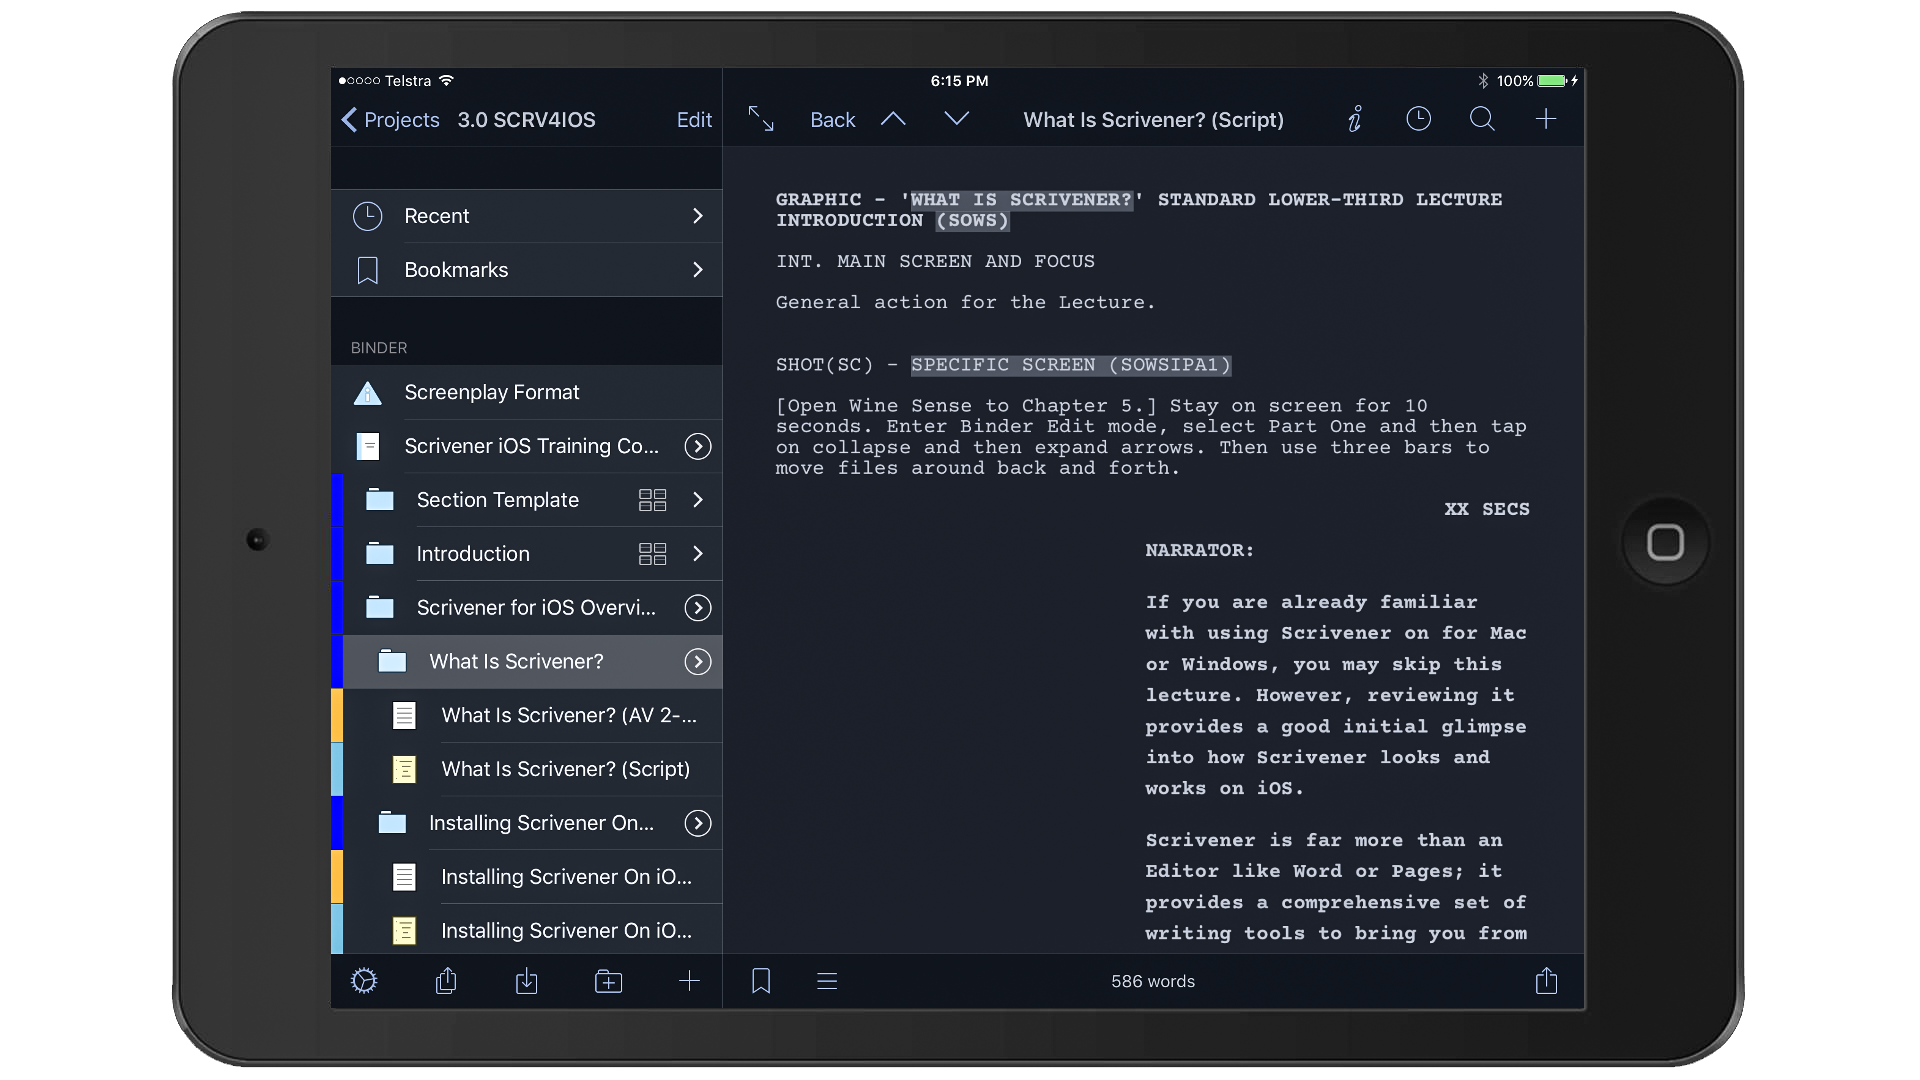Go back to Projects list

[390, 120]
